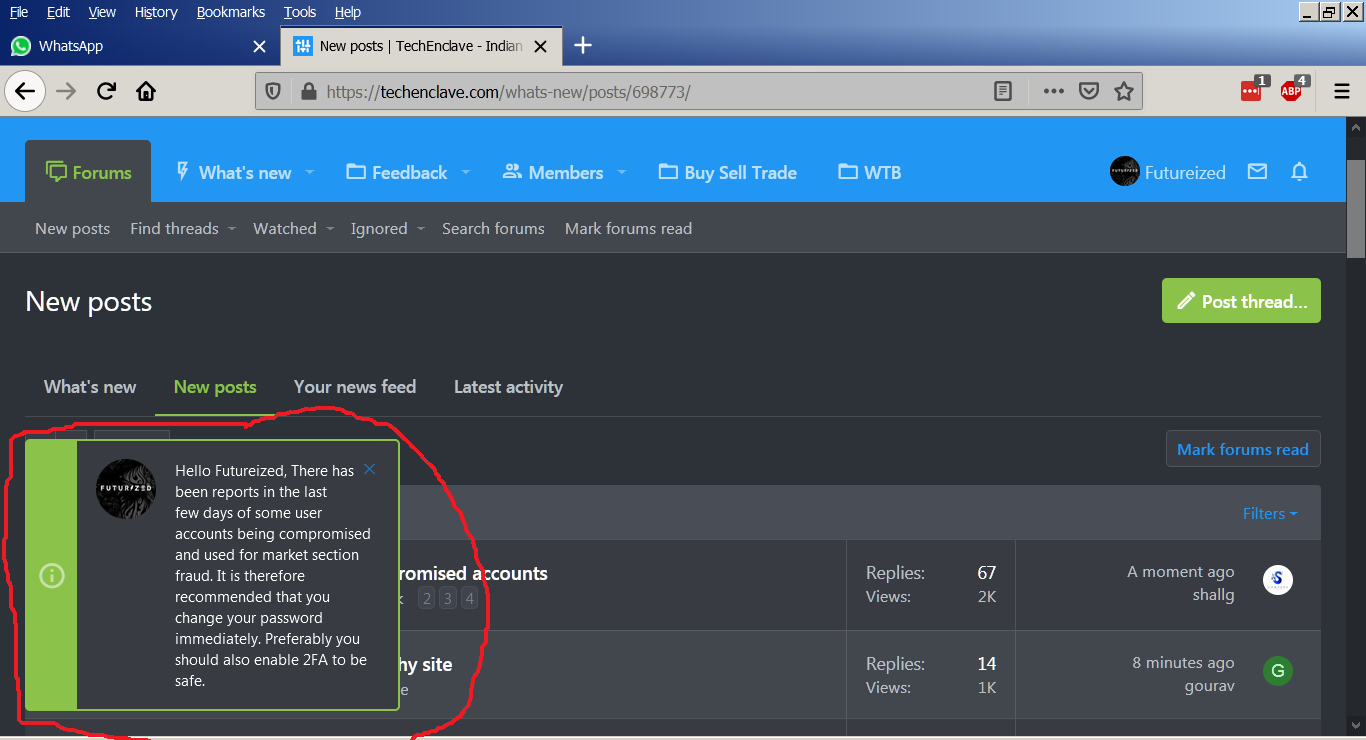Viewport: 1366px width, 740px height.
Task: Dismiss the compromised accounts notice
Action: tap(370, 469)
